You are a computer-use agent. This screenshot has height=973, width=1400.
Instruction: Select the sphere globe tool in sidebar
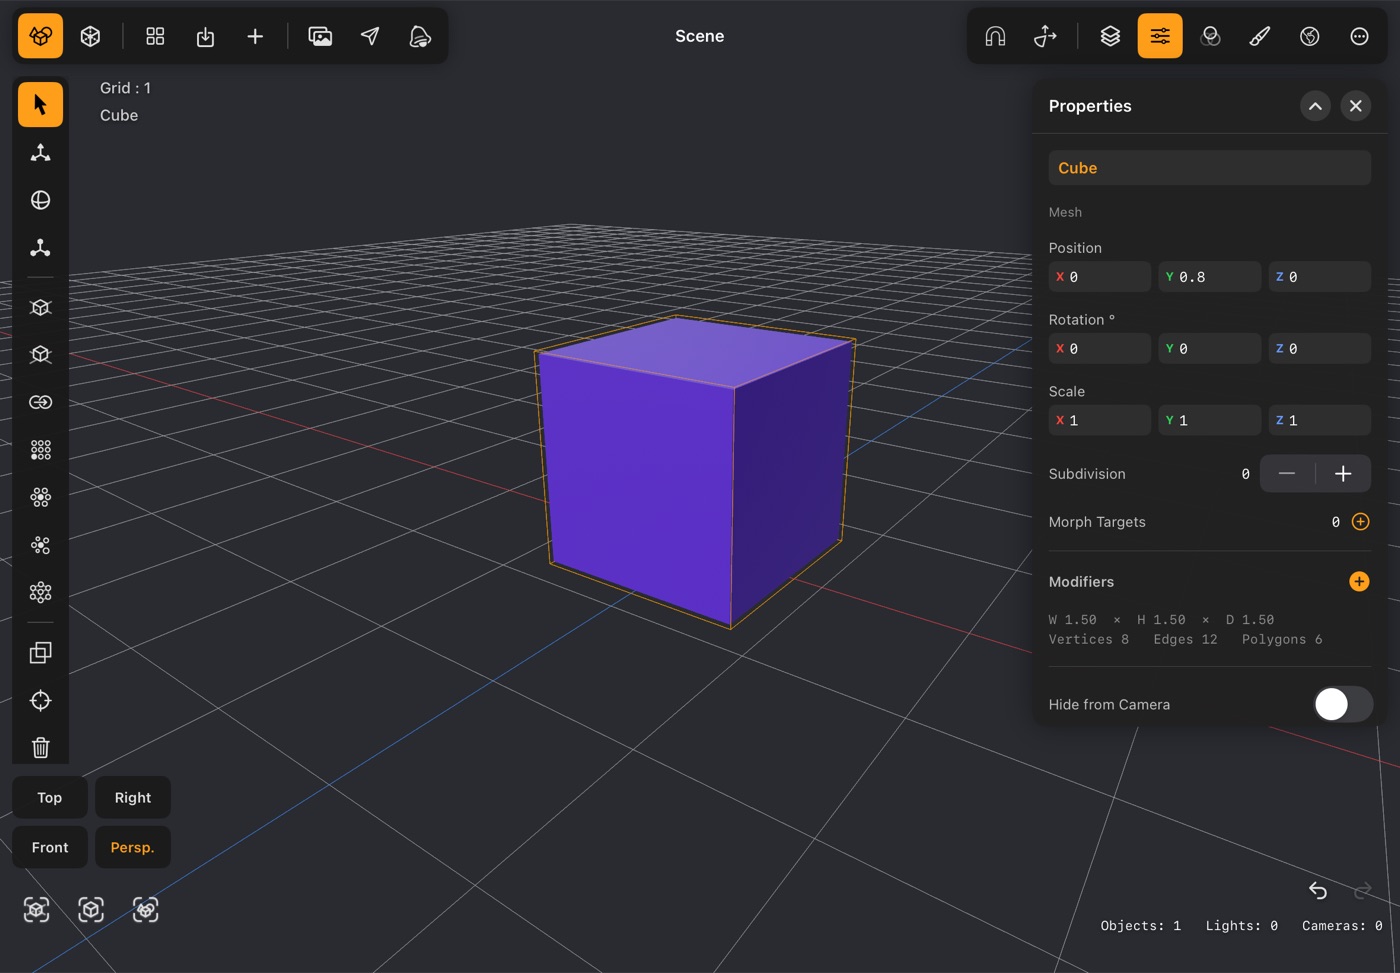(x=40, y=200)
